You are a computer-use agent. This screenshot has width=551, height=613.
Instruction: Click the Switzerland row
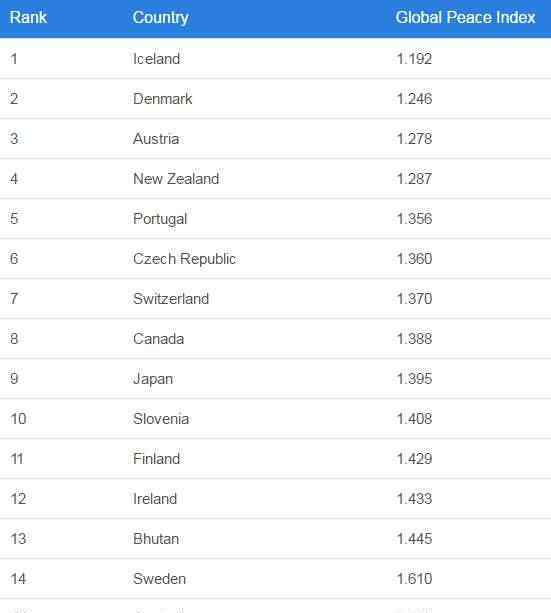point(275,299)
